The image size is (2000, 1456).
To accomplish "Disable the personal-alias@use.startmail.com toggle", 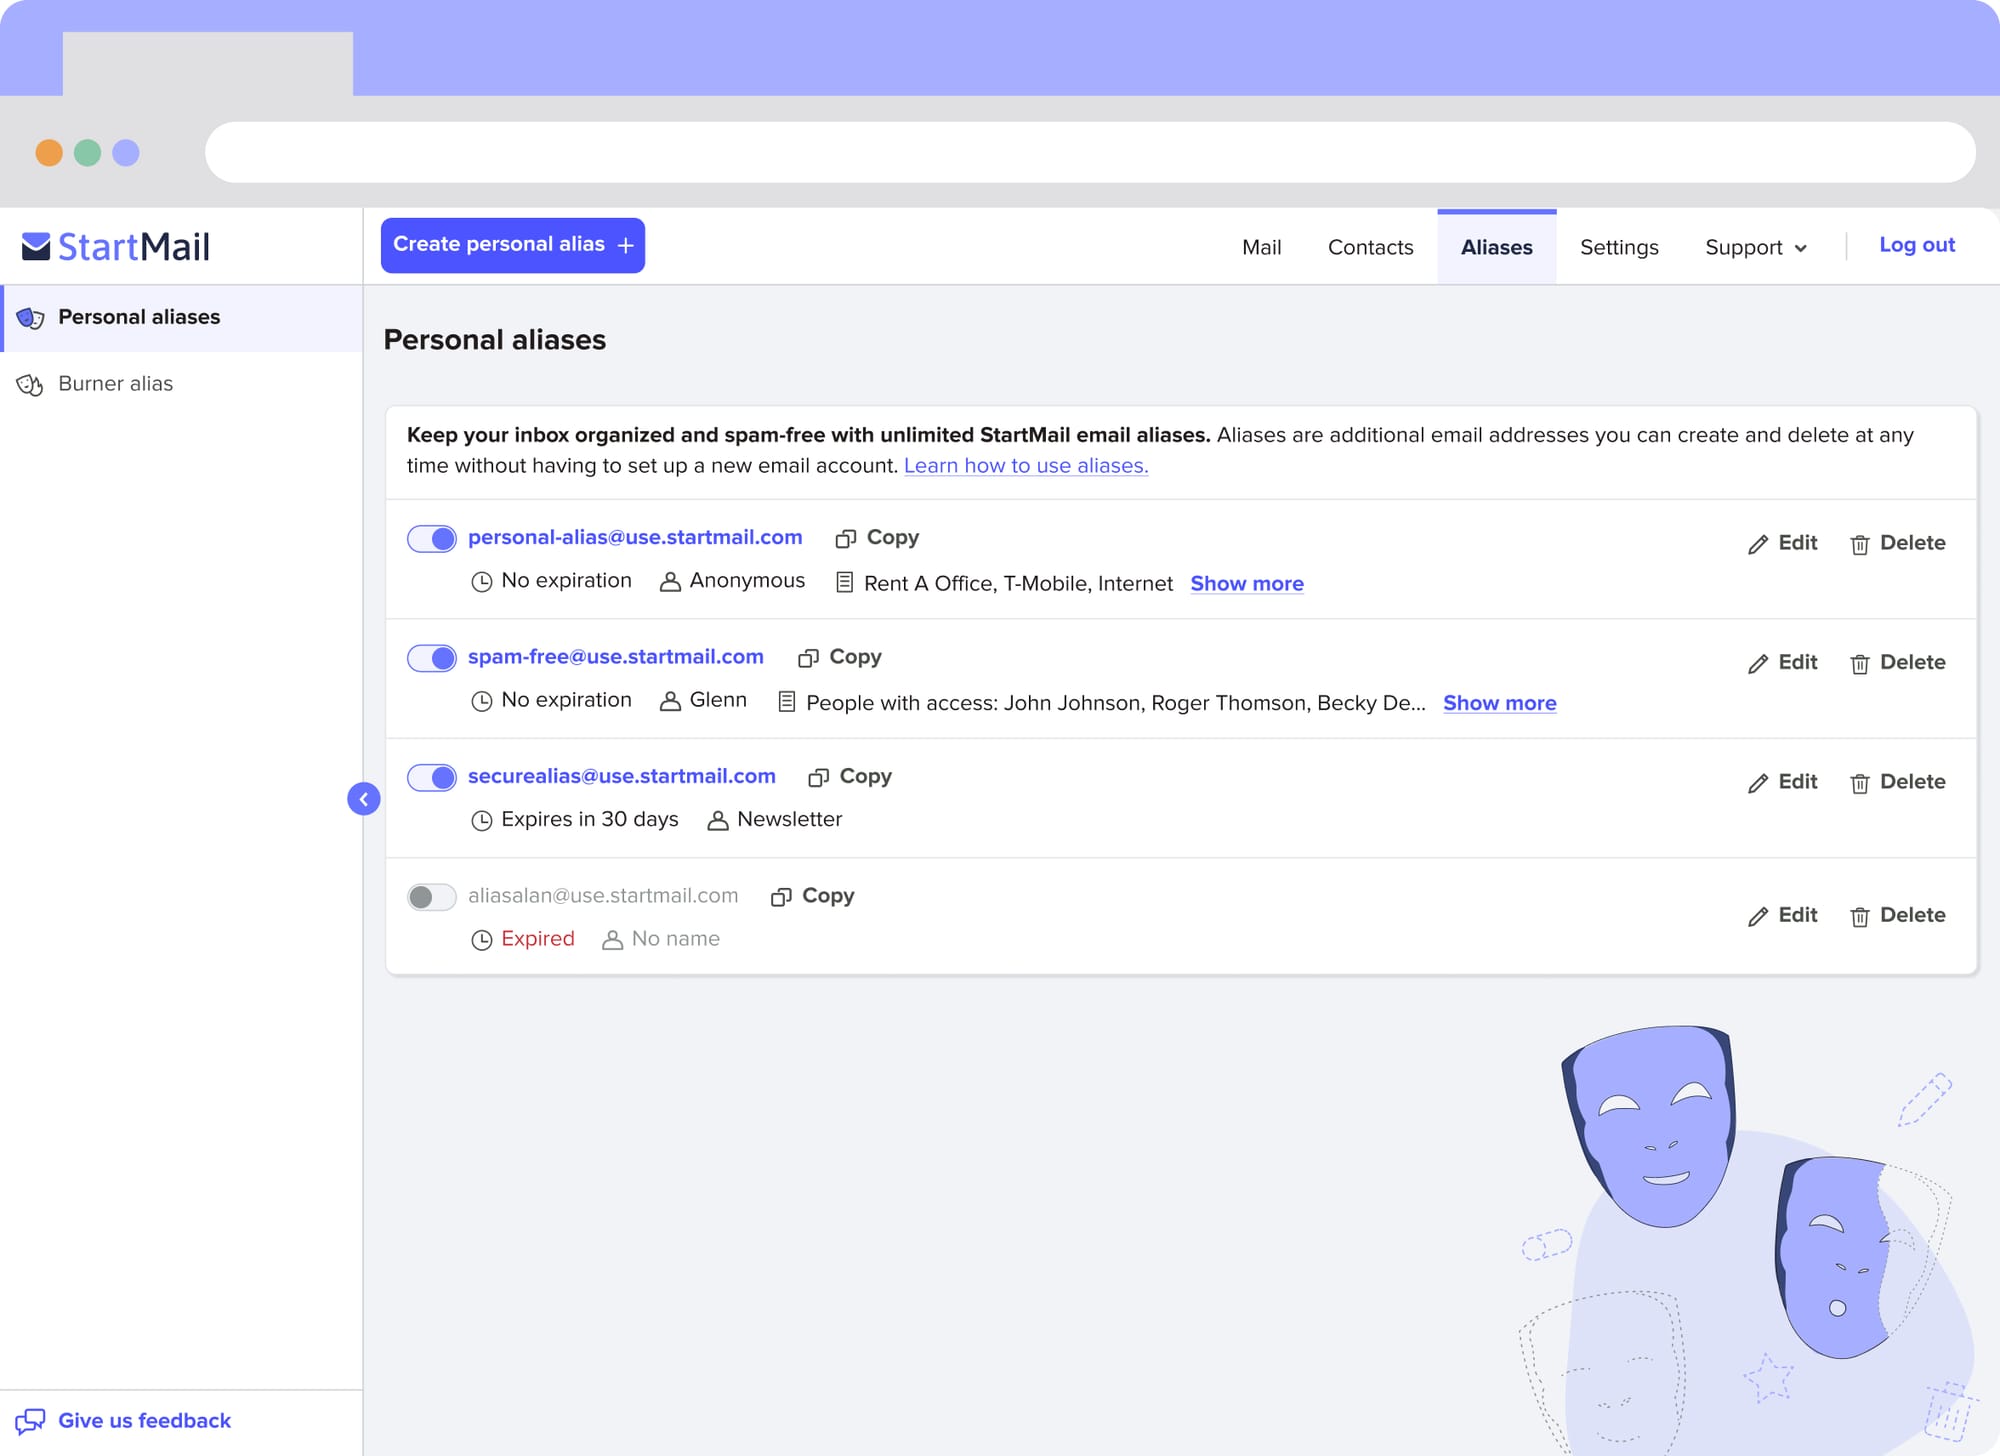I will (x=432, y=539).
